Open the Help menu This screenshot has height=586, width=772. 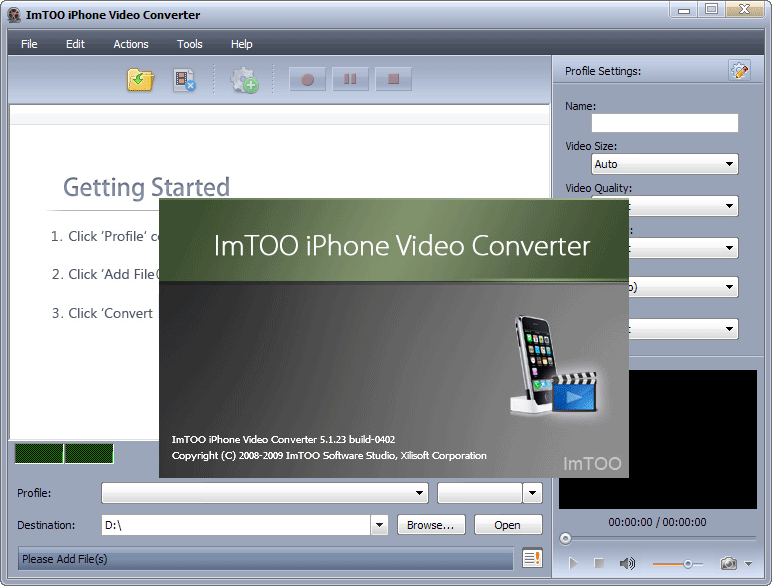pos(242,44)
